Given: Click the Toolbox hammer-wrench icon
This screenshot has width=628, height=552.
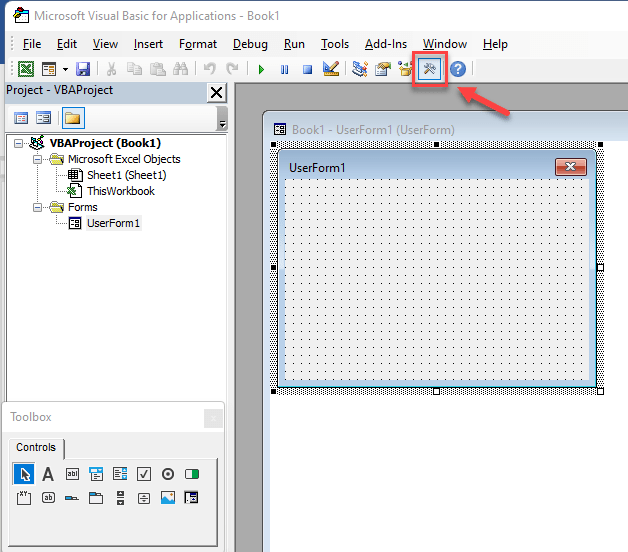Looking at the screenshot, I should (429, 69).
